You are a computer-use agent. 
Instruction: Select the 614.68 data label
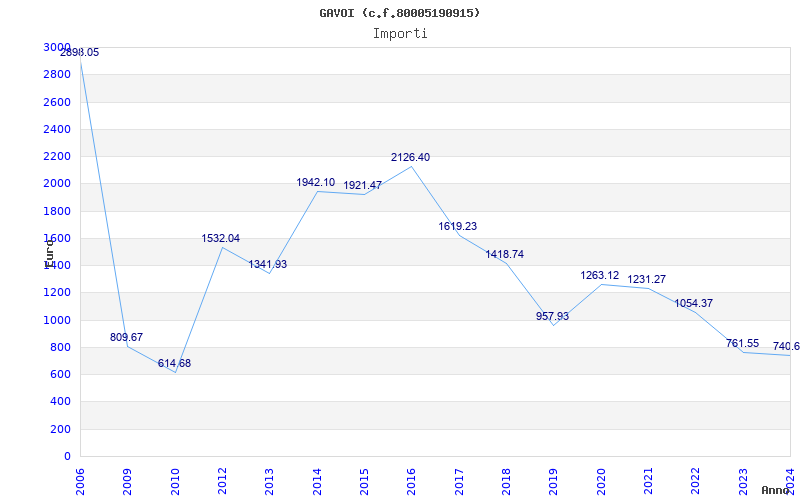click(x=174, y=364)
